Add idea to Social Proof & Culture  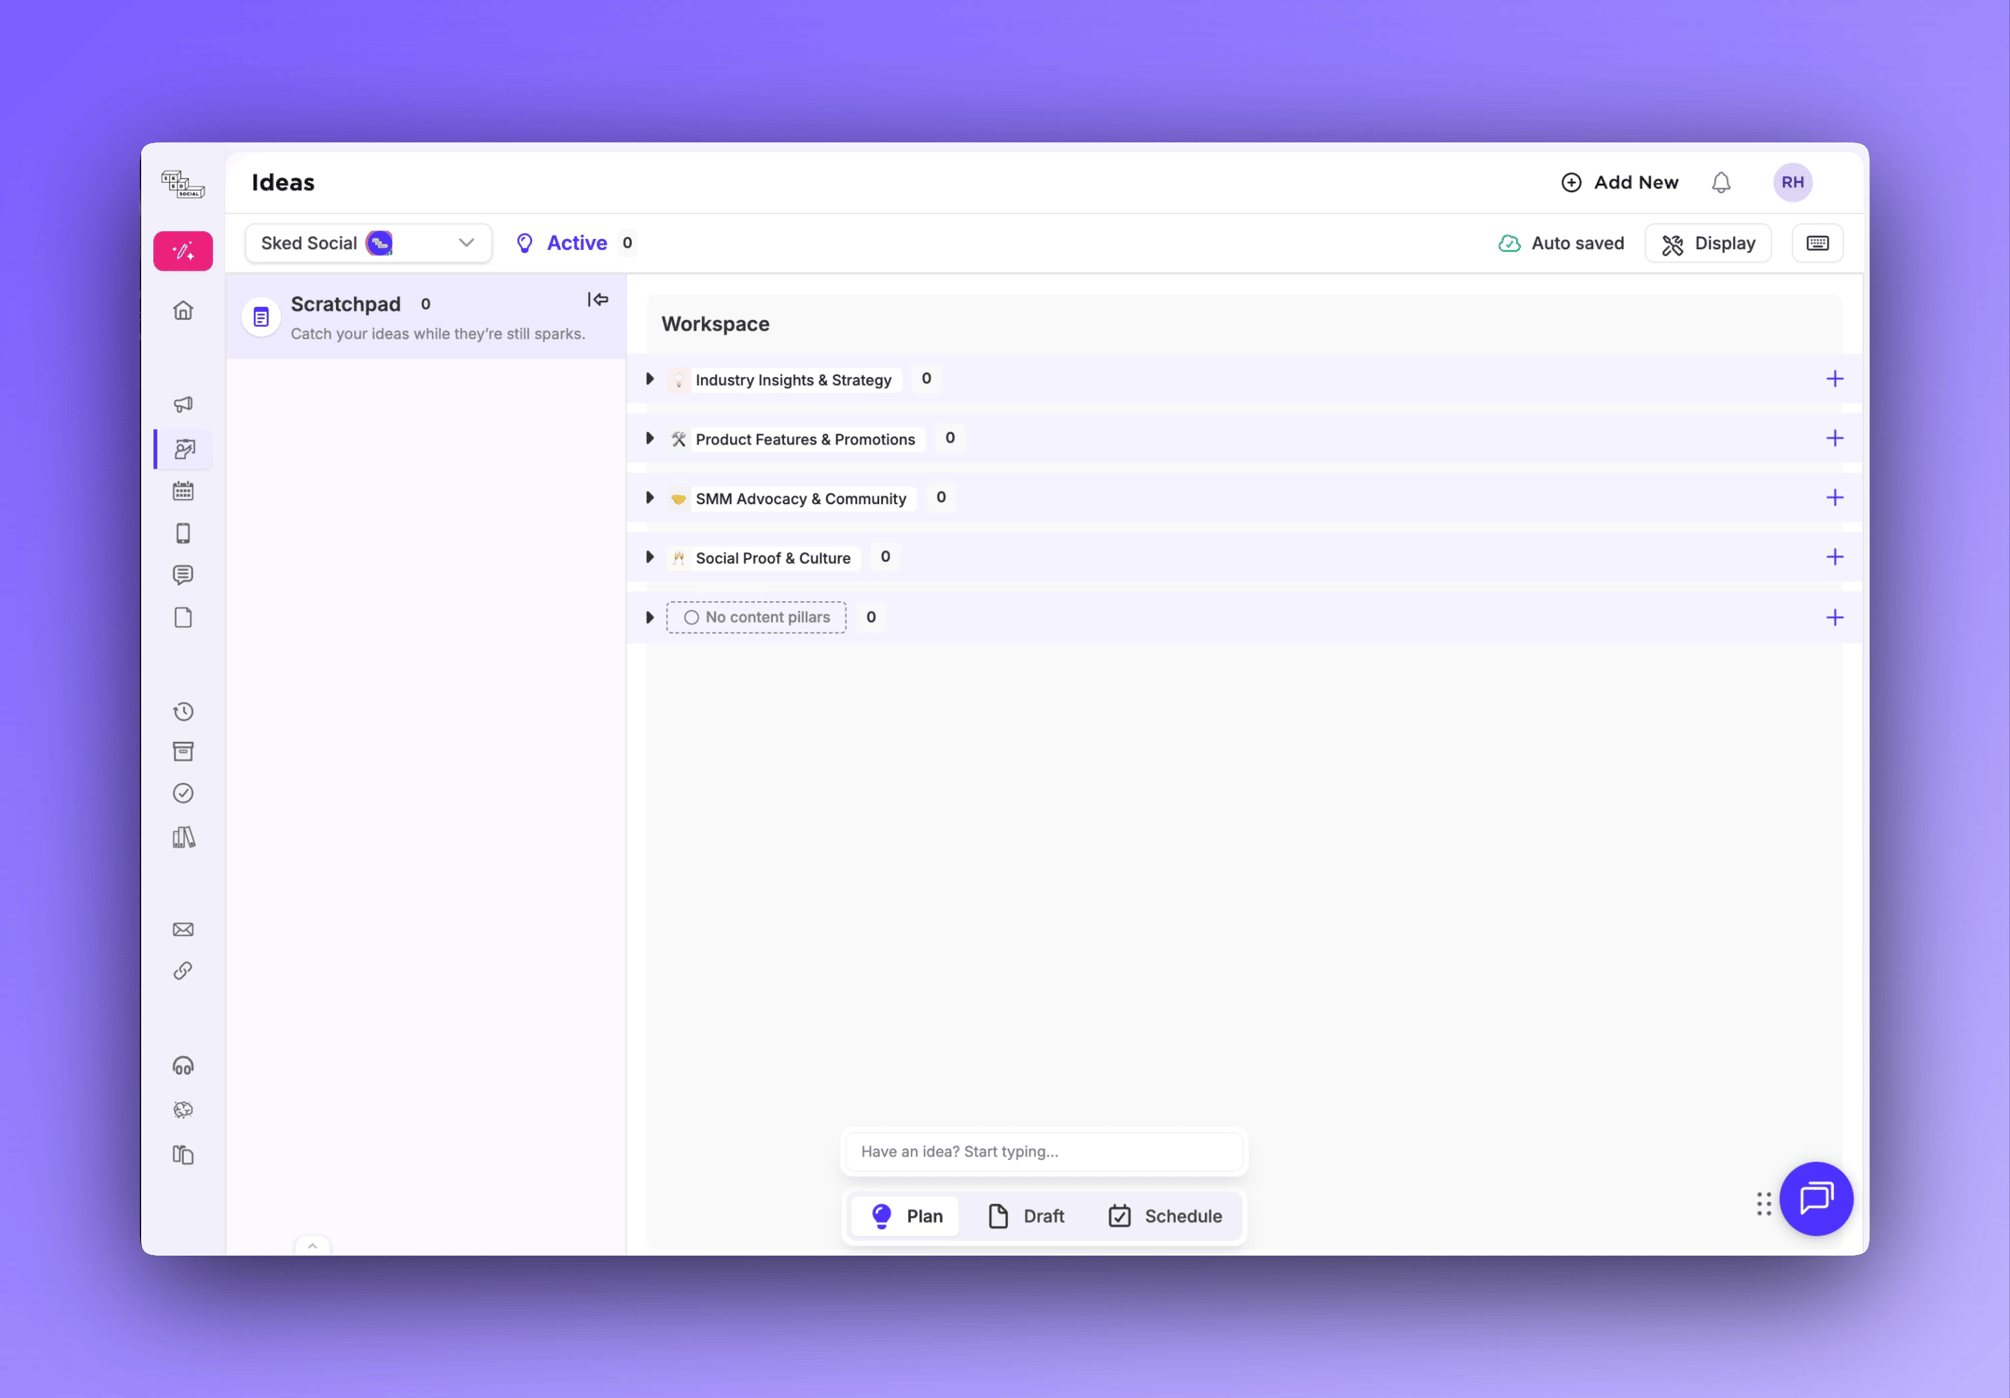pos(1834,557)
